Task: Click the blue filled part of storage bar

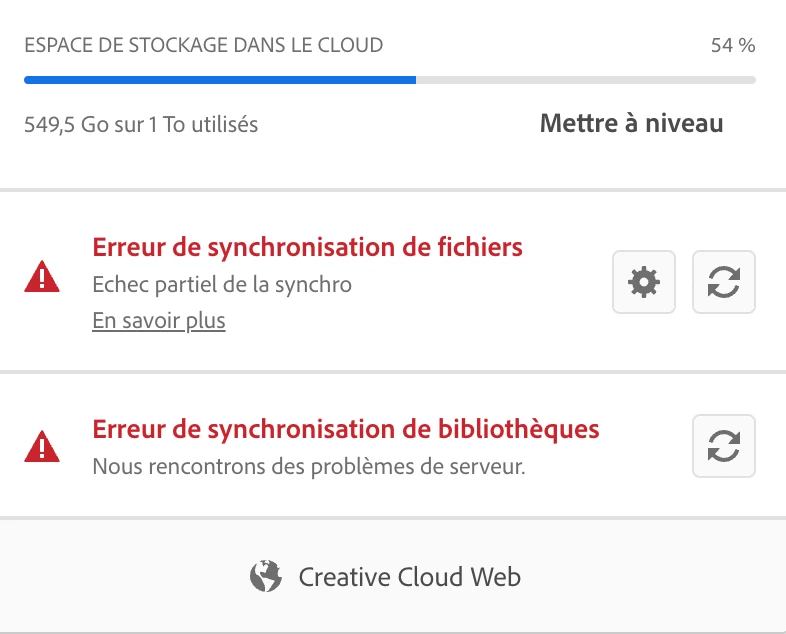Action: 220,80
